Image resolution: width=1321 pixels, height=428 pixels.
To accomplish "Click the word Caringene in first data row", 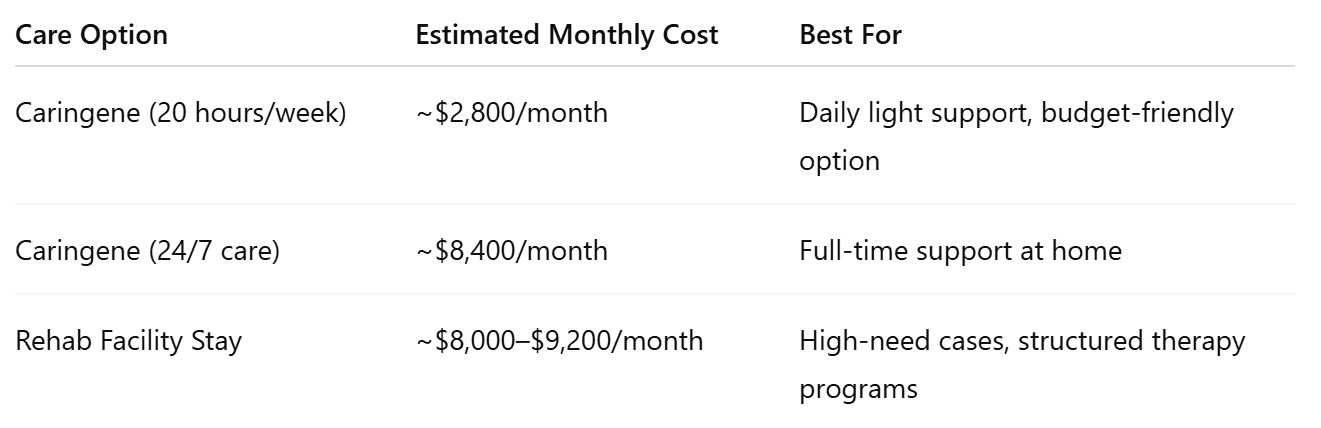I will [x=77, y=113].
